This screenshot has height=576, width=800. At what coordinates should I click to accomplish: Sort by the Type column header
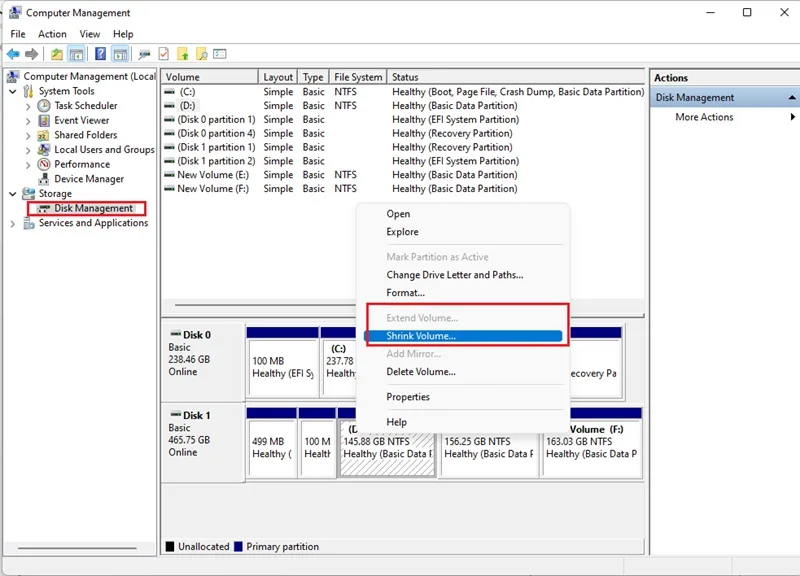[313, 77]
